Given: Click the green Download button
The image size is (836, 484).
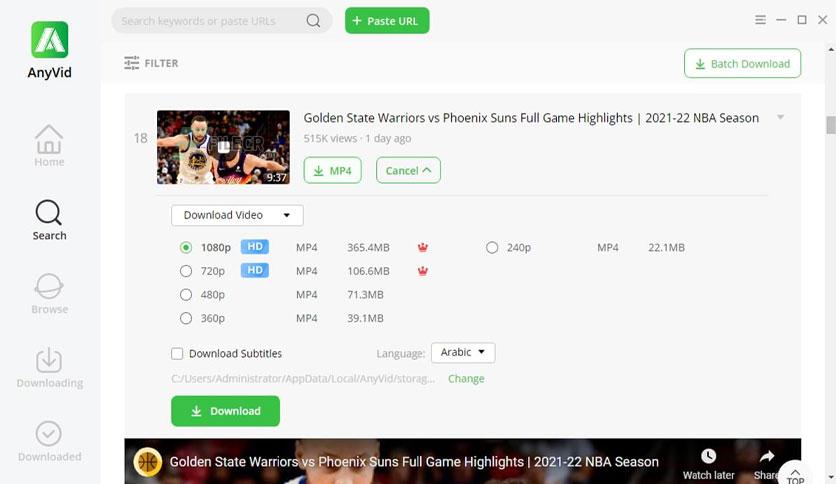Looking at the screenshot, I should click(225, 411).
